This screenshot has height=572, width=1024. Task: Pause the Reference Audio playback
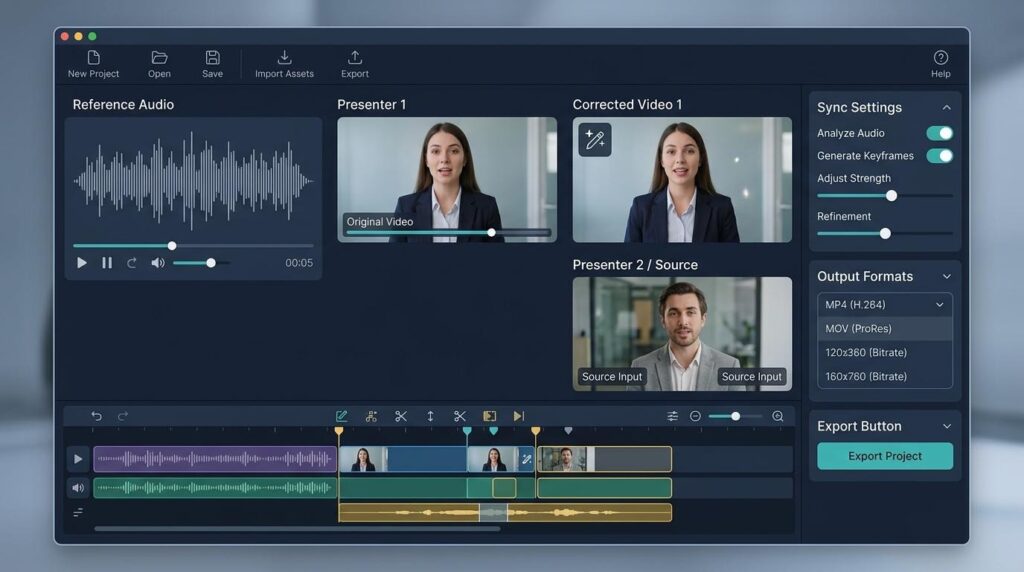tap(107, 263)
